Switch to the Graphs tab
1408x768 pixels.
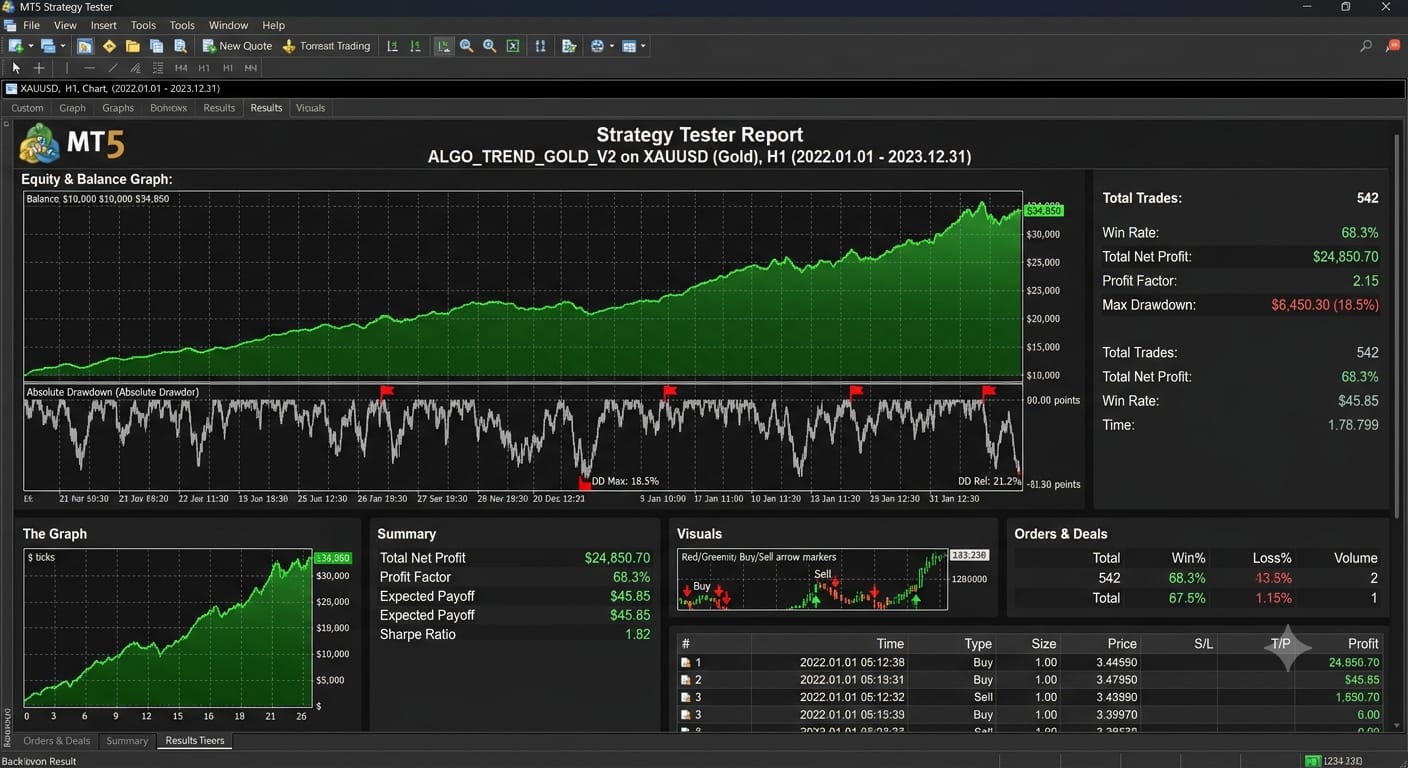tap(118, 108)
